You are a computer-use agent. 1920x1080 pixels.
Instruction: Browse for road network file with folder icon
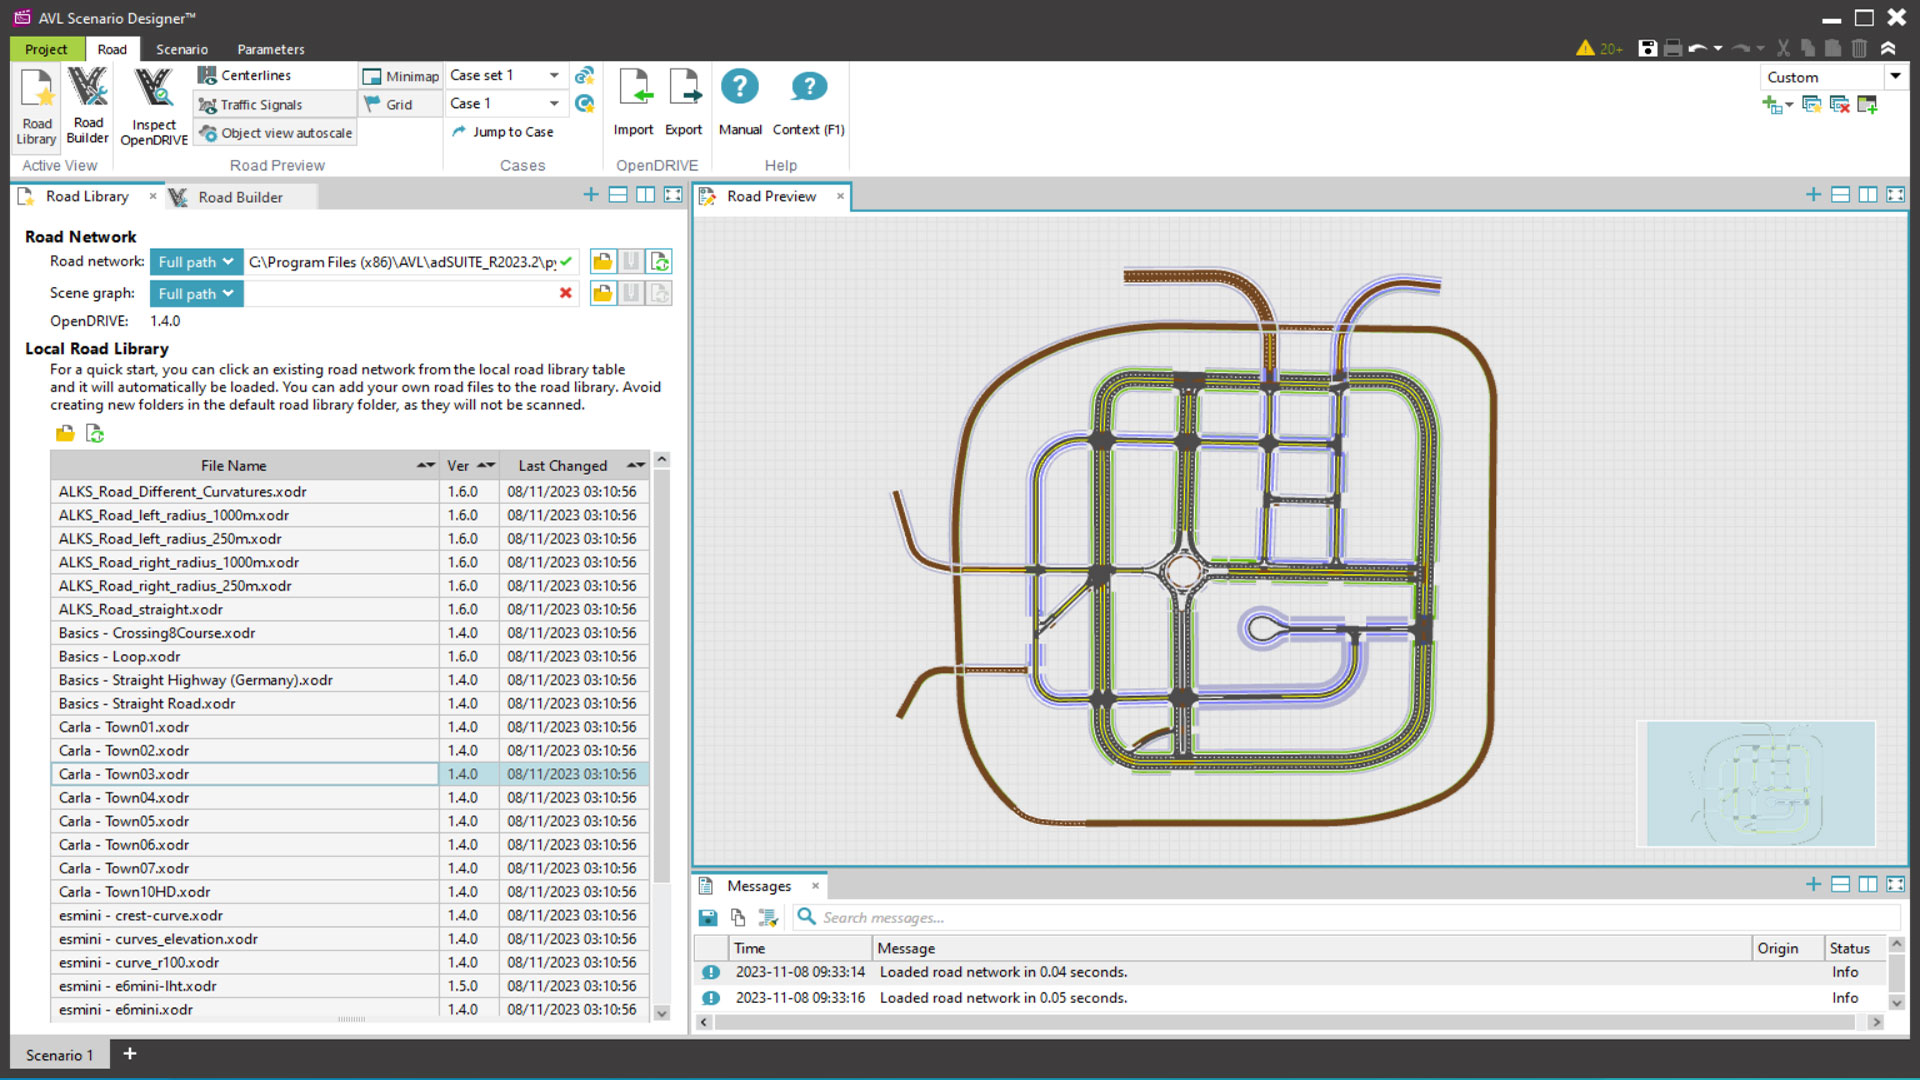tap(603, 262)
